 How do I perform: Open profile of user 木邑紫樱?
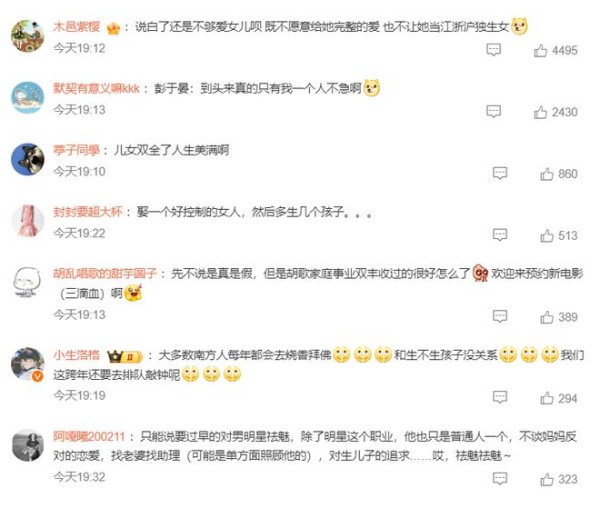tap(77, 26)
